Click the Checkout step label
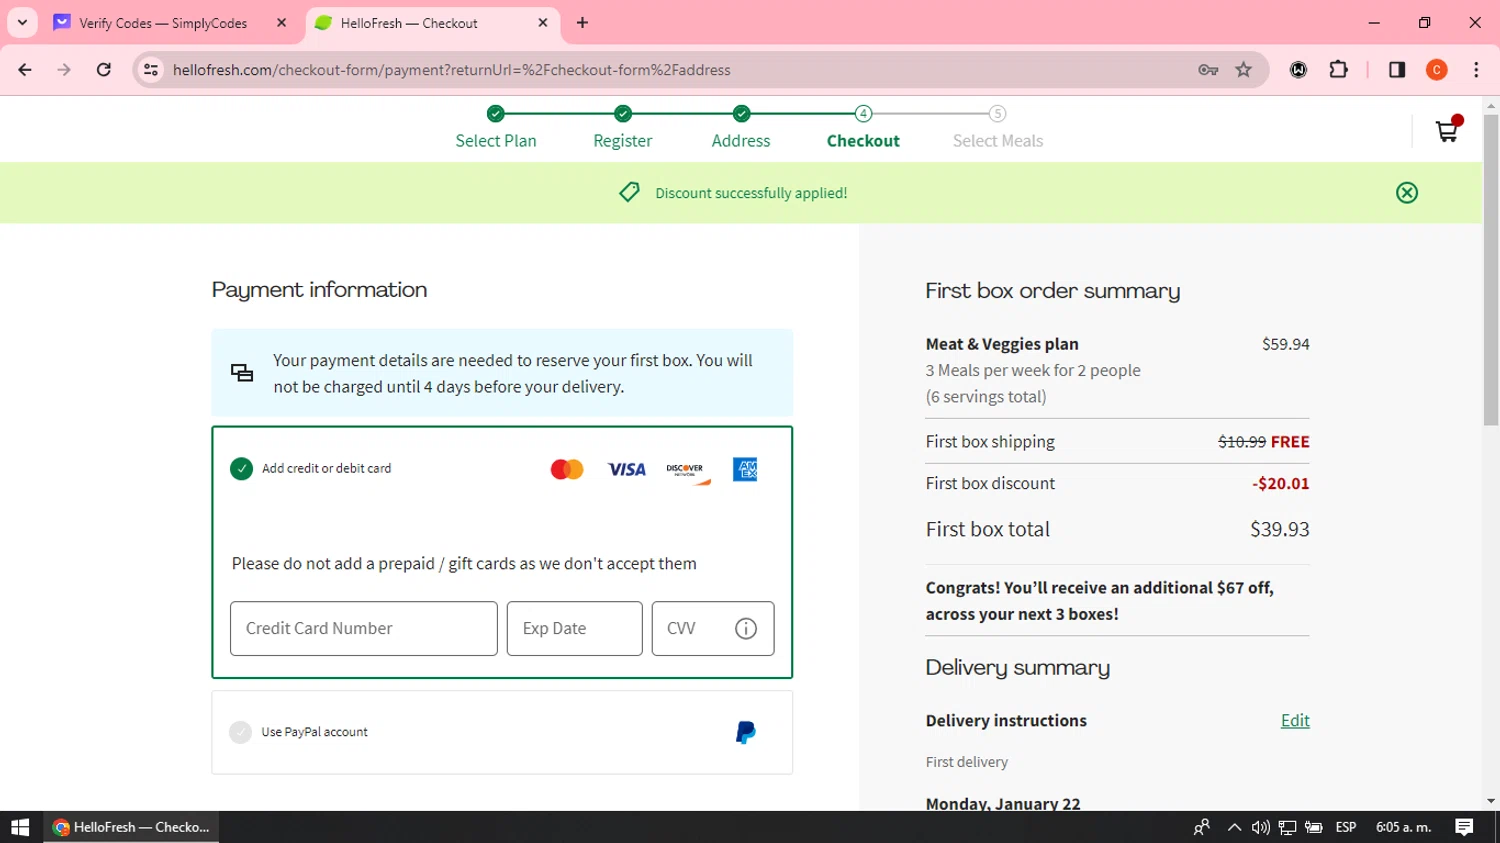 tap(863, 141)
